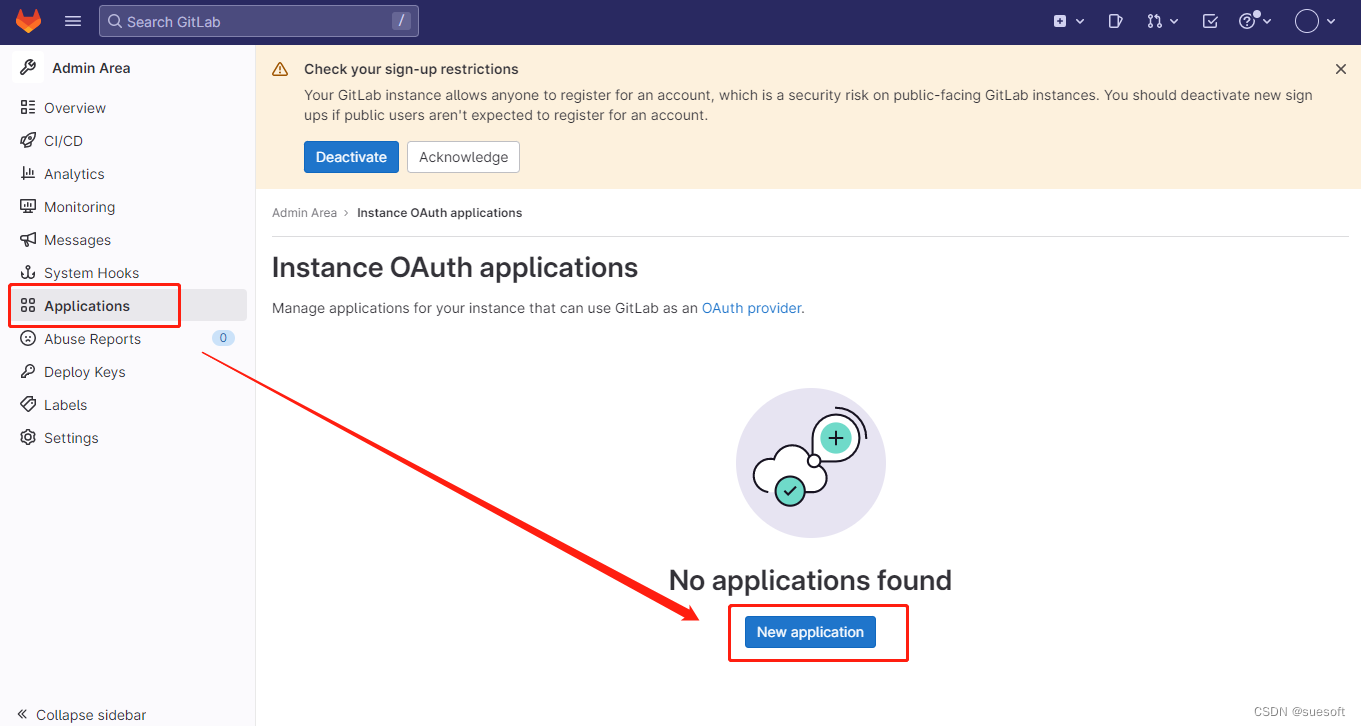Click Collapse sidebar text
Viewport: 1361px width, 726px height.
click(91, 715)
